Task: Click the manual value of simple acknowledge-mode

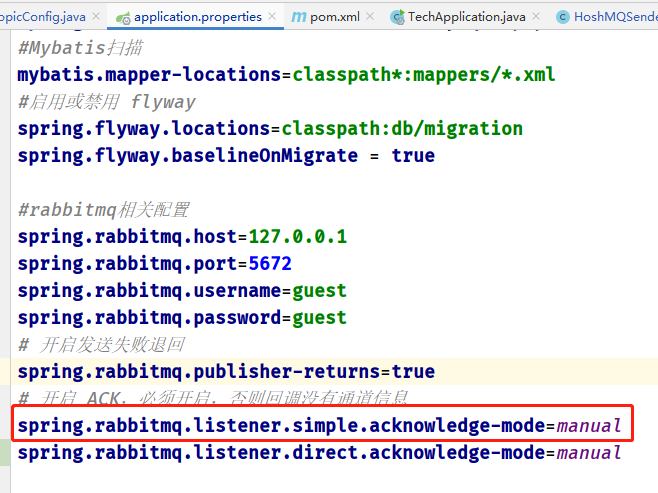Action: pos(589,426)
